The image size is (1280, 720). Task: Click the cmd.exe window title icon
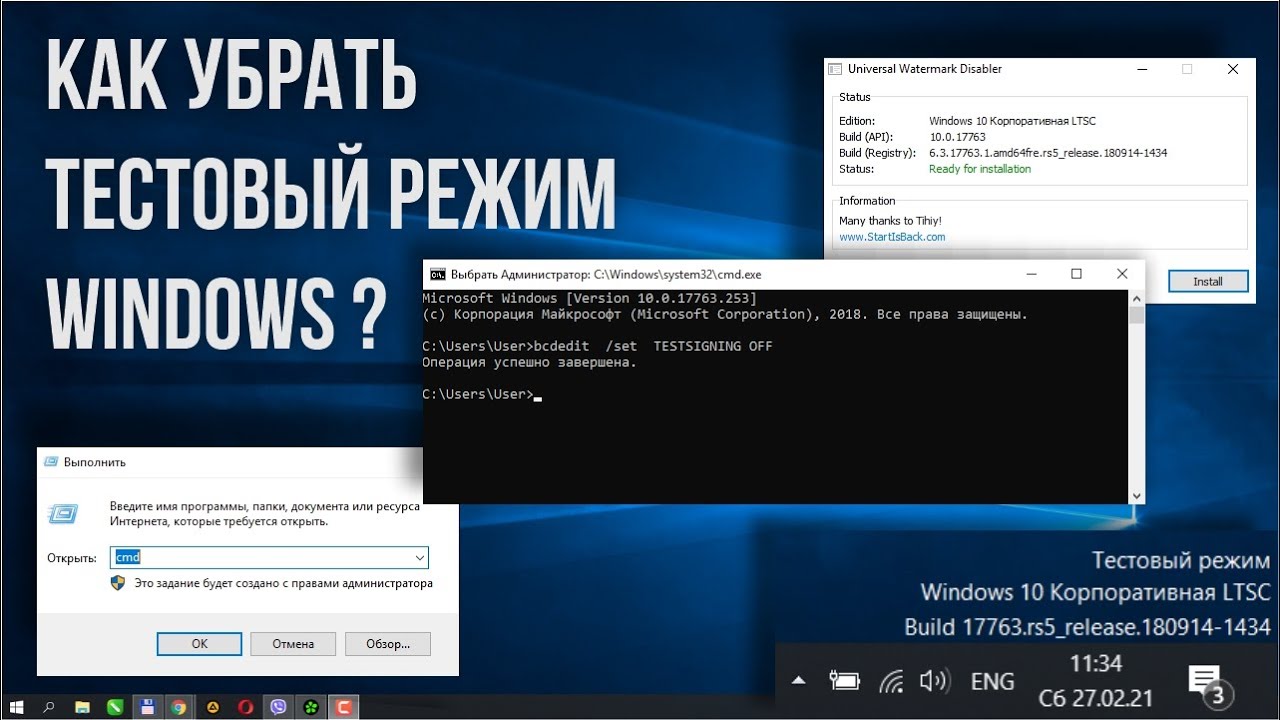tap(438, 274)
